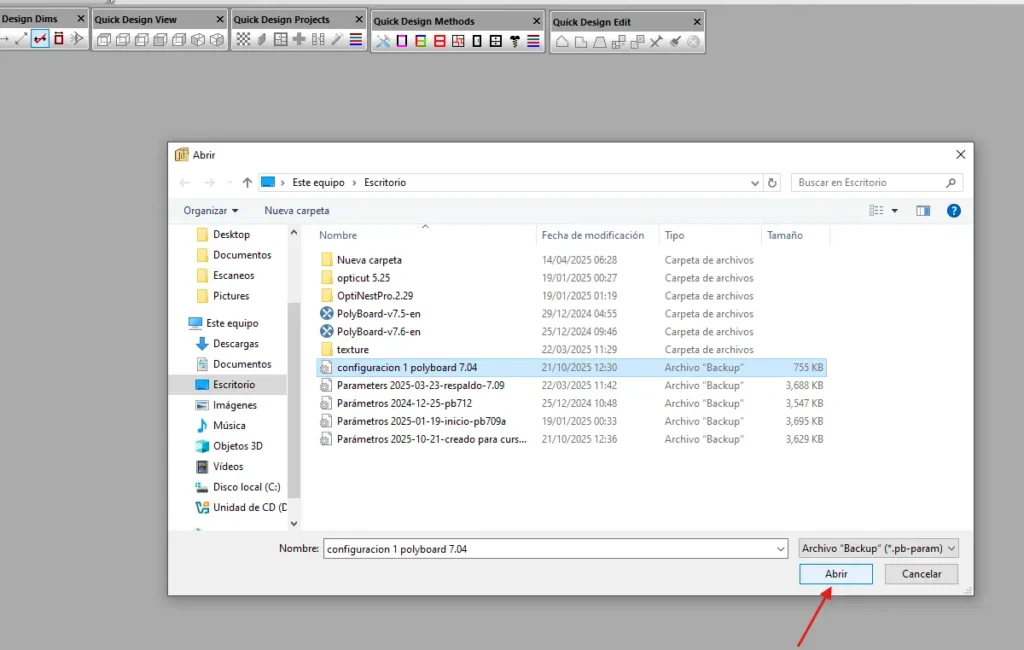The width and height of the screenshot is (1024, 650).
Task: Expand the Organizar menu
Action: coord(211,211)
